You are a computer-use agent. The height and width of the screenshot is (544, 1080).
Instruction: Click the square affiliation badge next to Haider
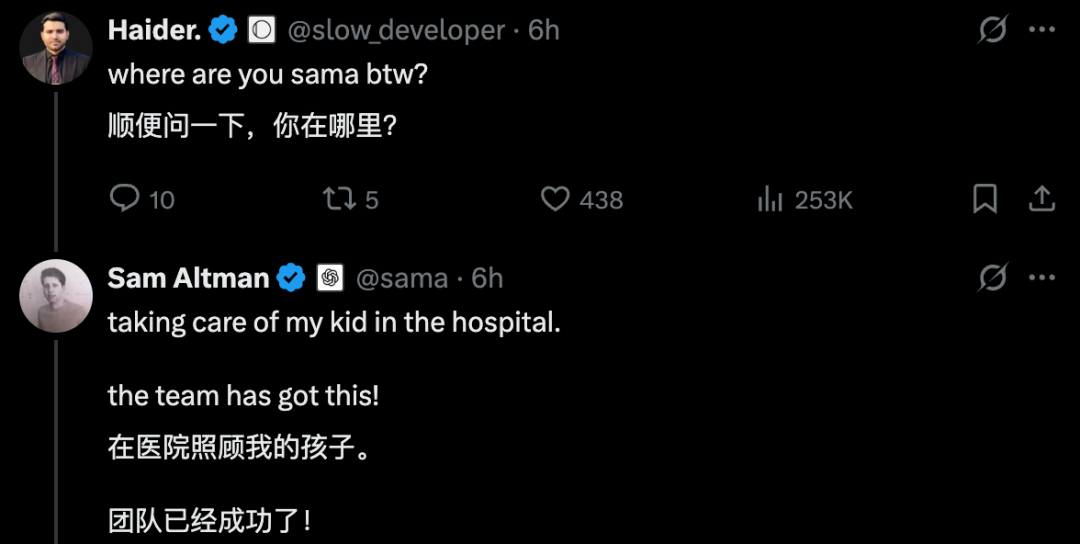coord(261,31)
